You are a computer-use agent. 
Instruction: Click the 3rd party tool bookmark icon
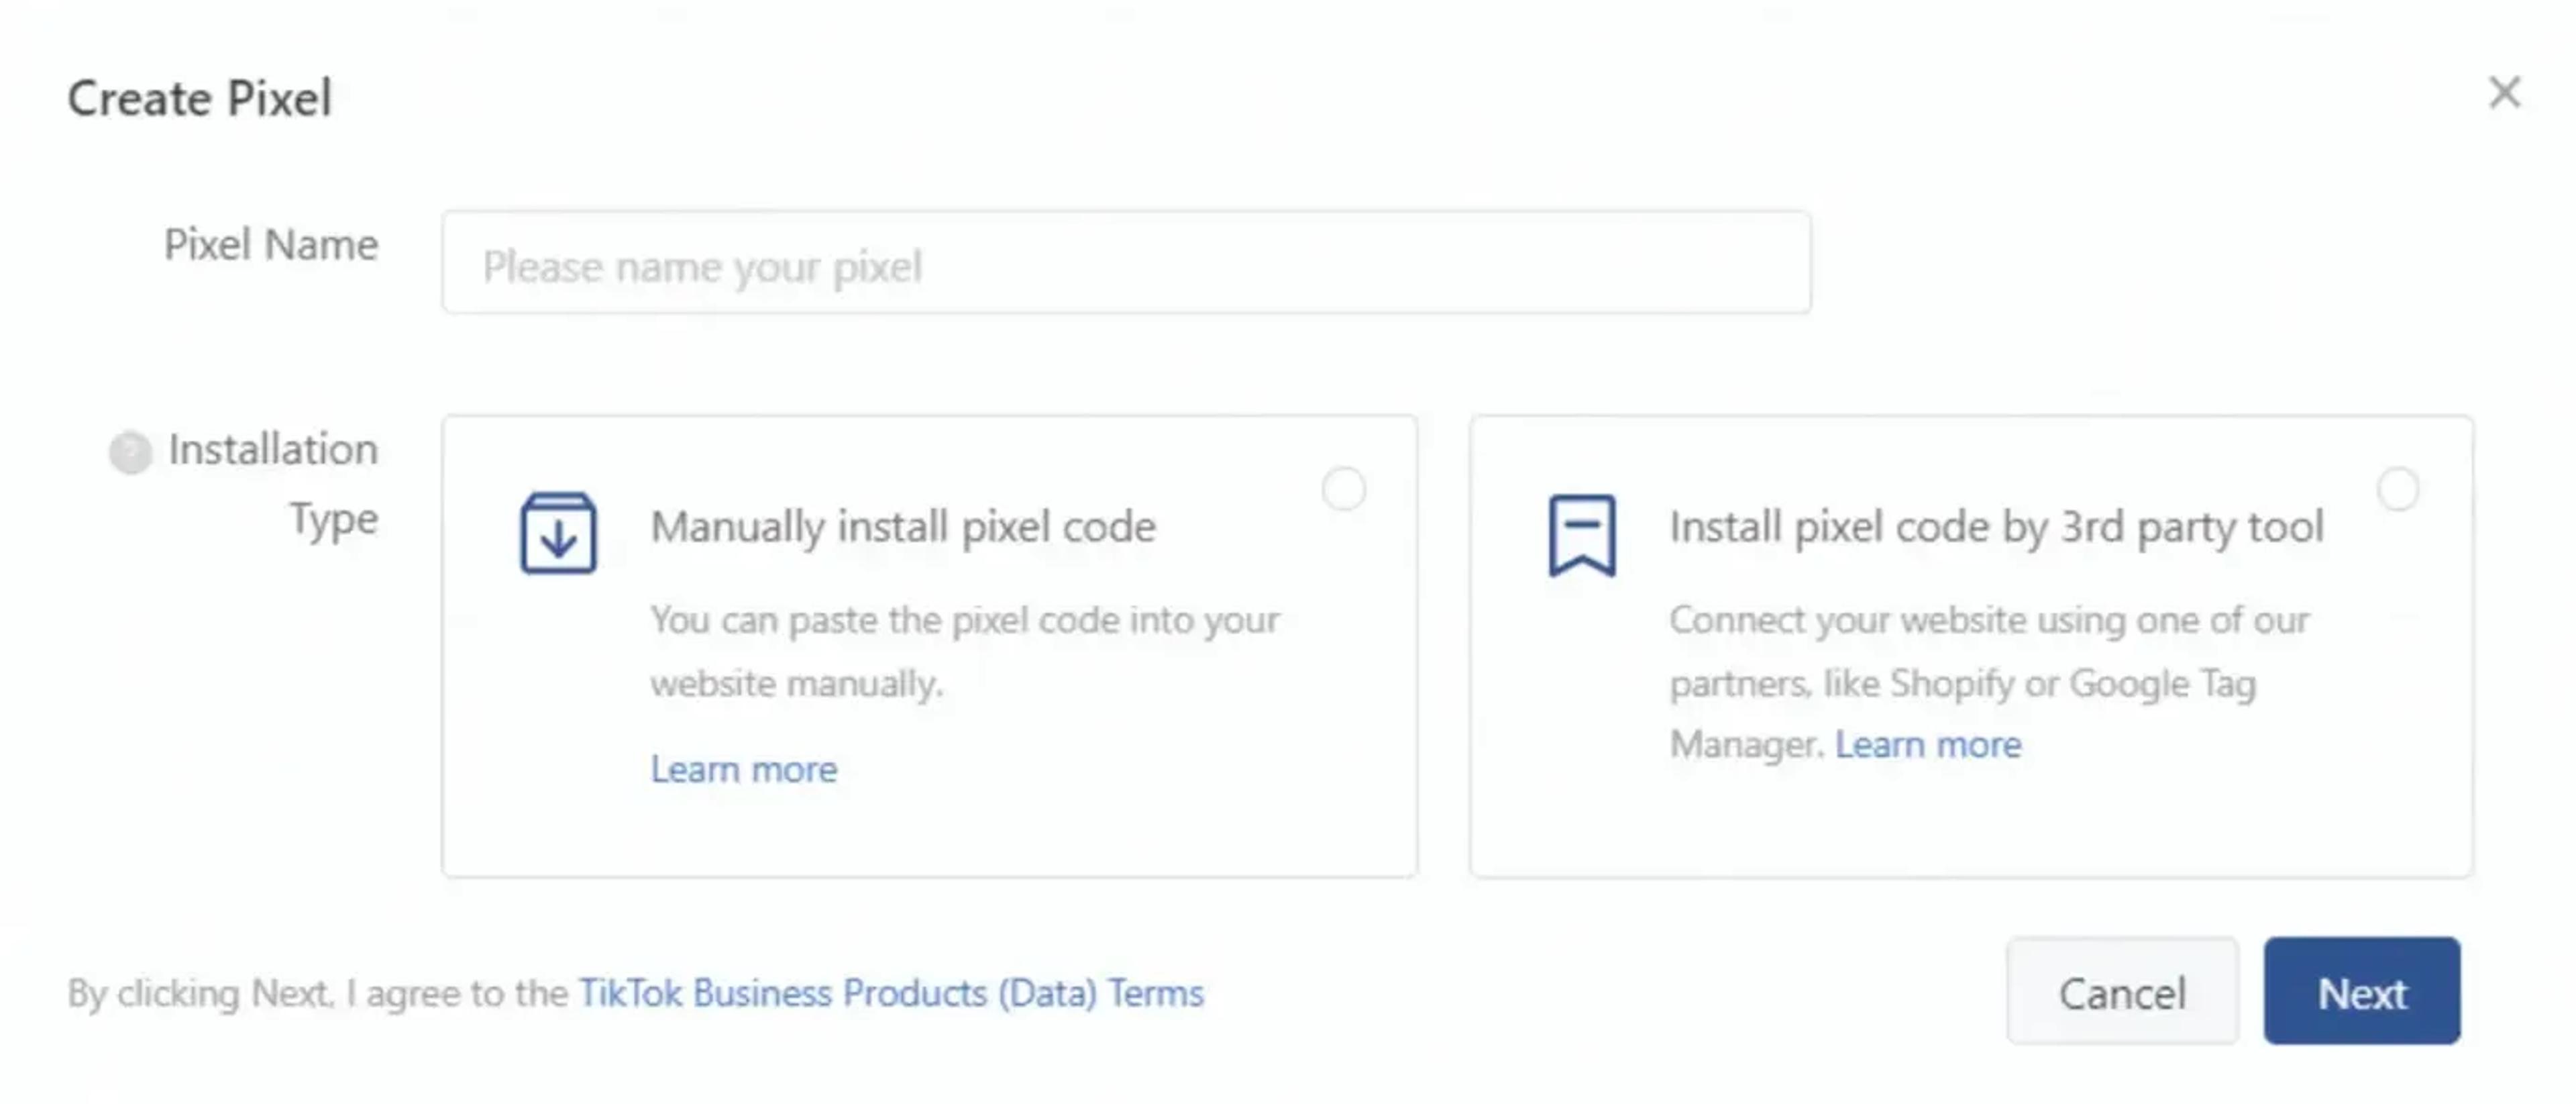[x=1581, y=535]
